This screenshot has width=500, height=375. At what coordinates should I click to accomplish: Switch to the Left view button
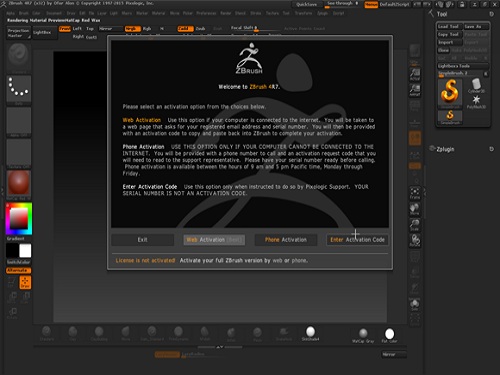[x=77, y=29]
